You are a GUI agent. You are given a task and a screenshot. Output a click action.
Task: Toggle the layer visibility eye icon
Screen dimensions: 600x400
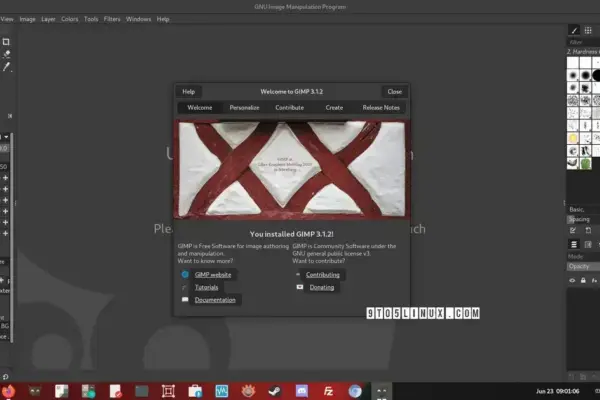pos(572,281)
